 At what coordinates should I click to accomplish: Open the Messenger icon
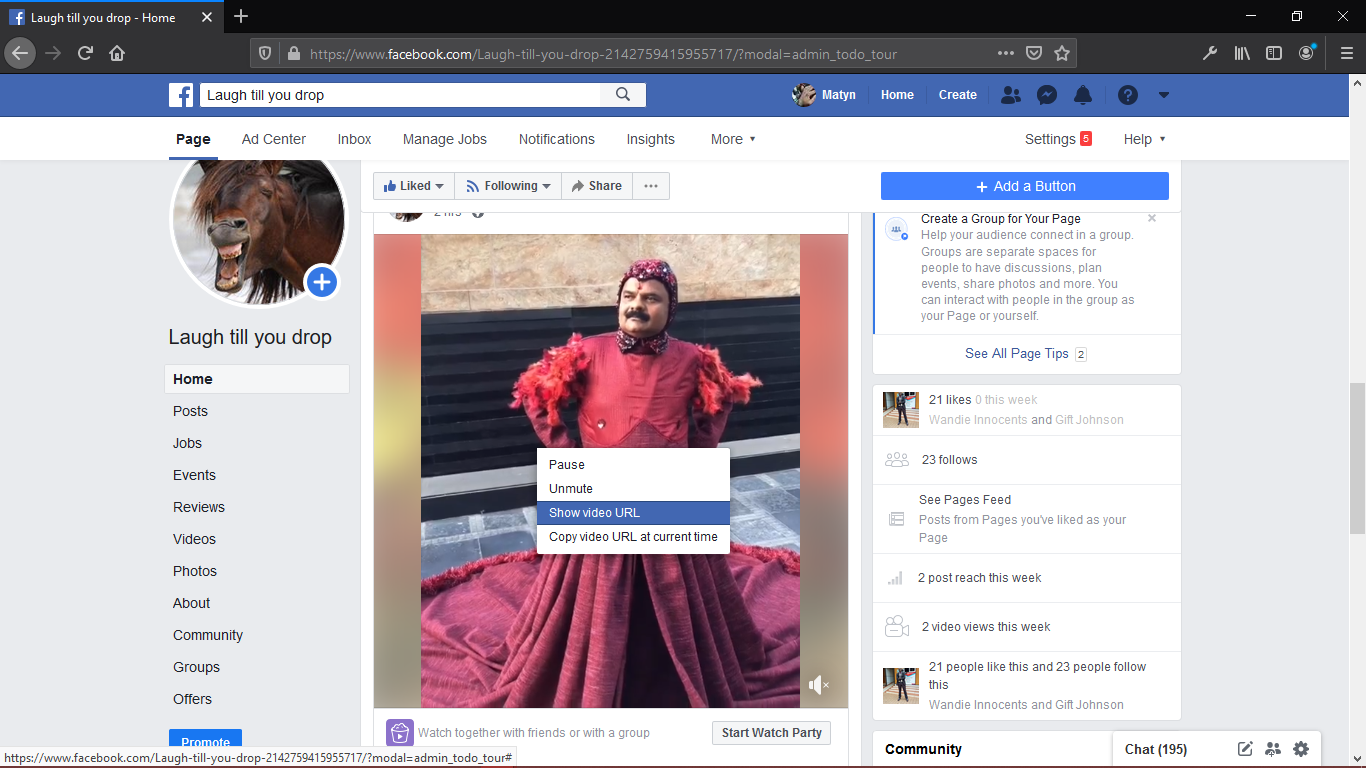(x=1047, y=95)
